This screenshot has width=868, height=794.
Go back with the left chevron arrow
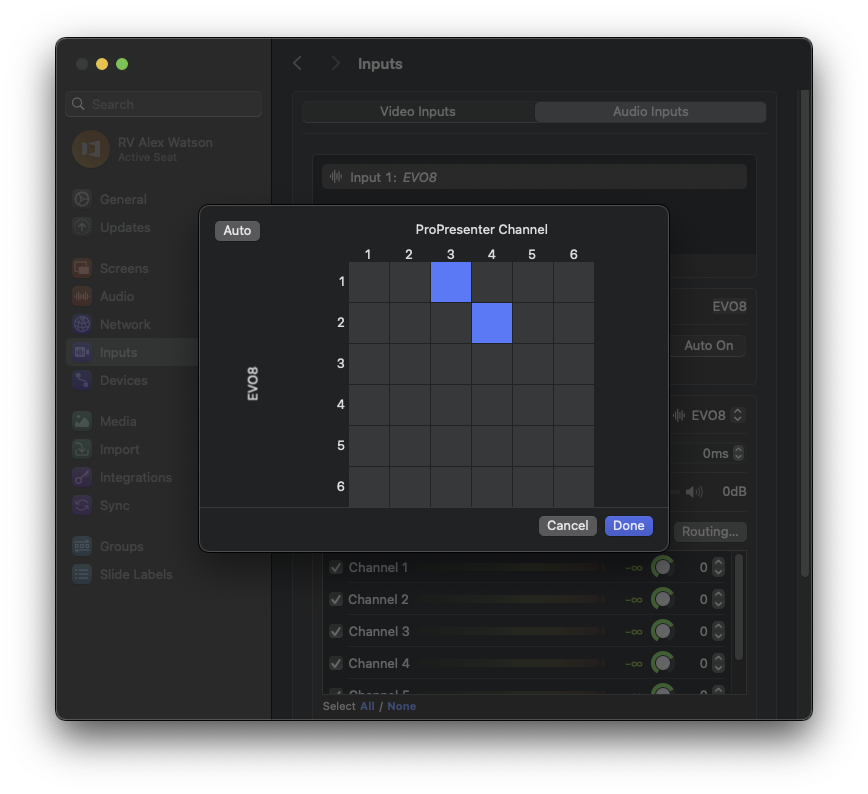pyautogui.click(x=297, y=64)
